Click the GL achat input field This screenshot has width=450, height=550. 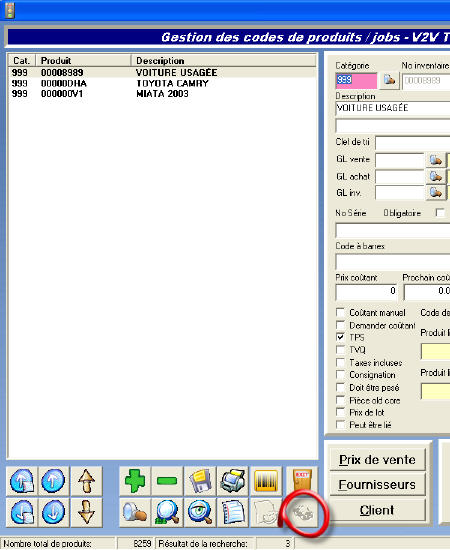(400, 176)
